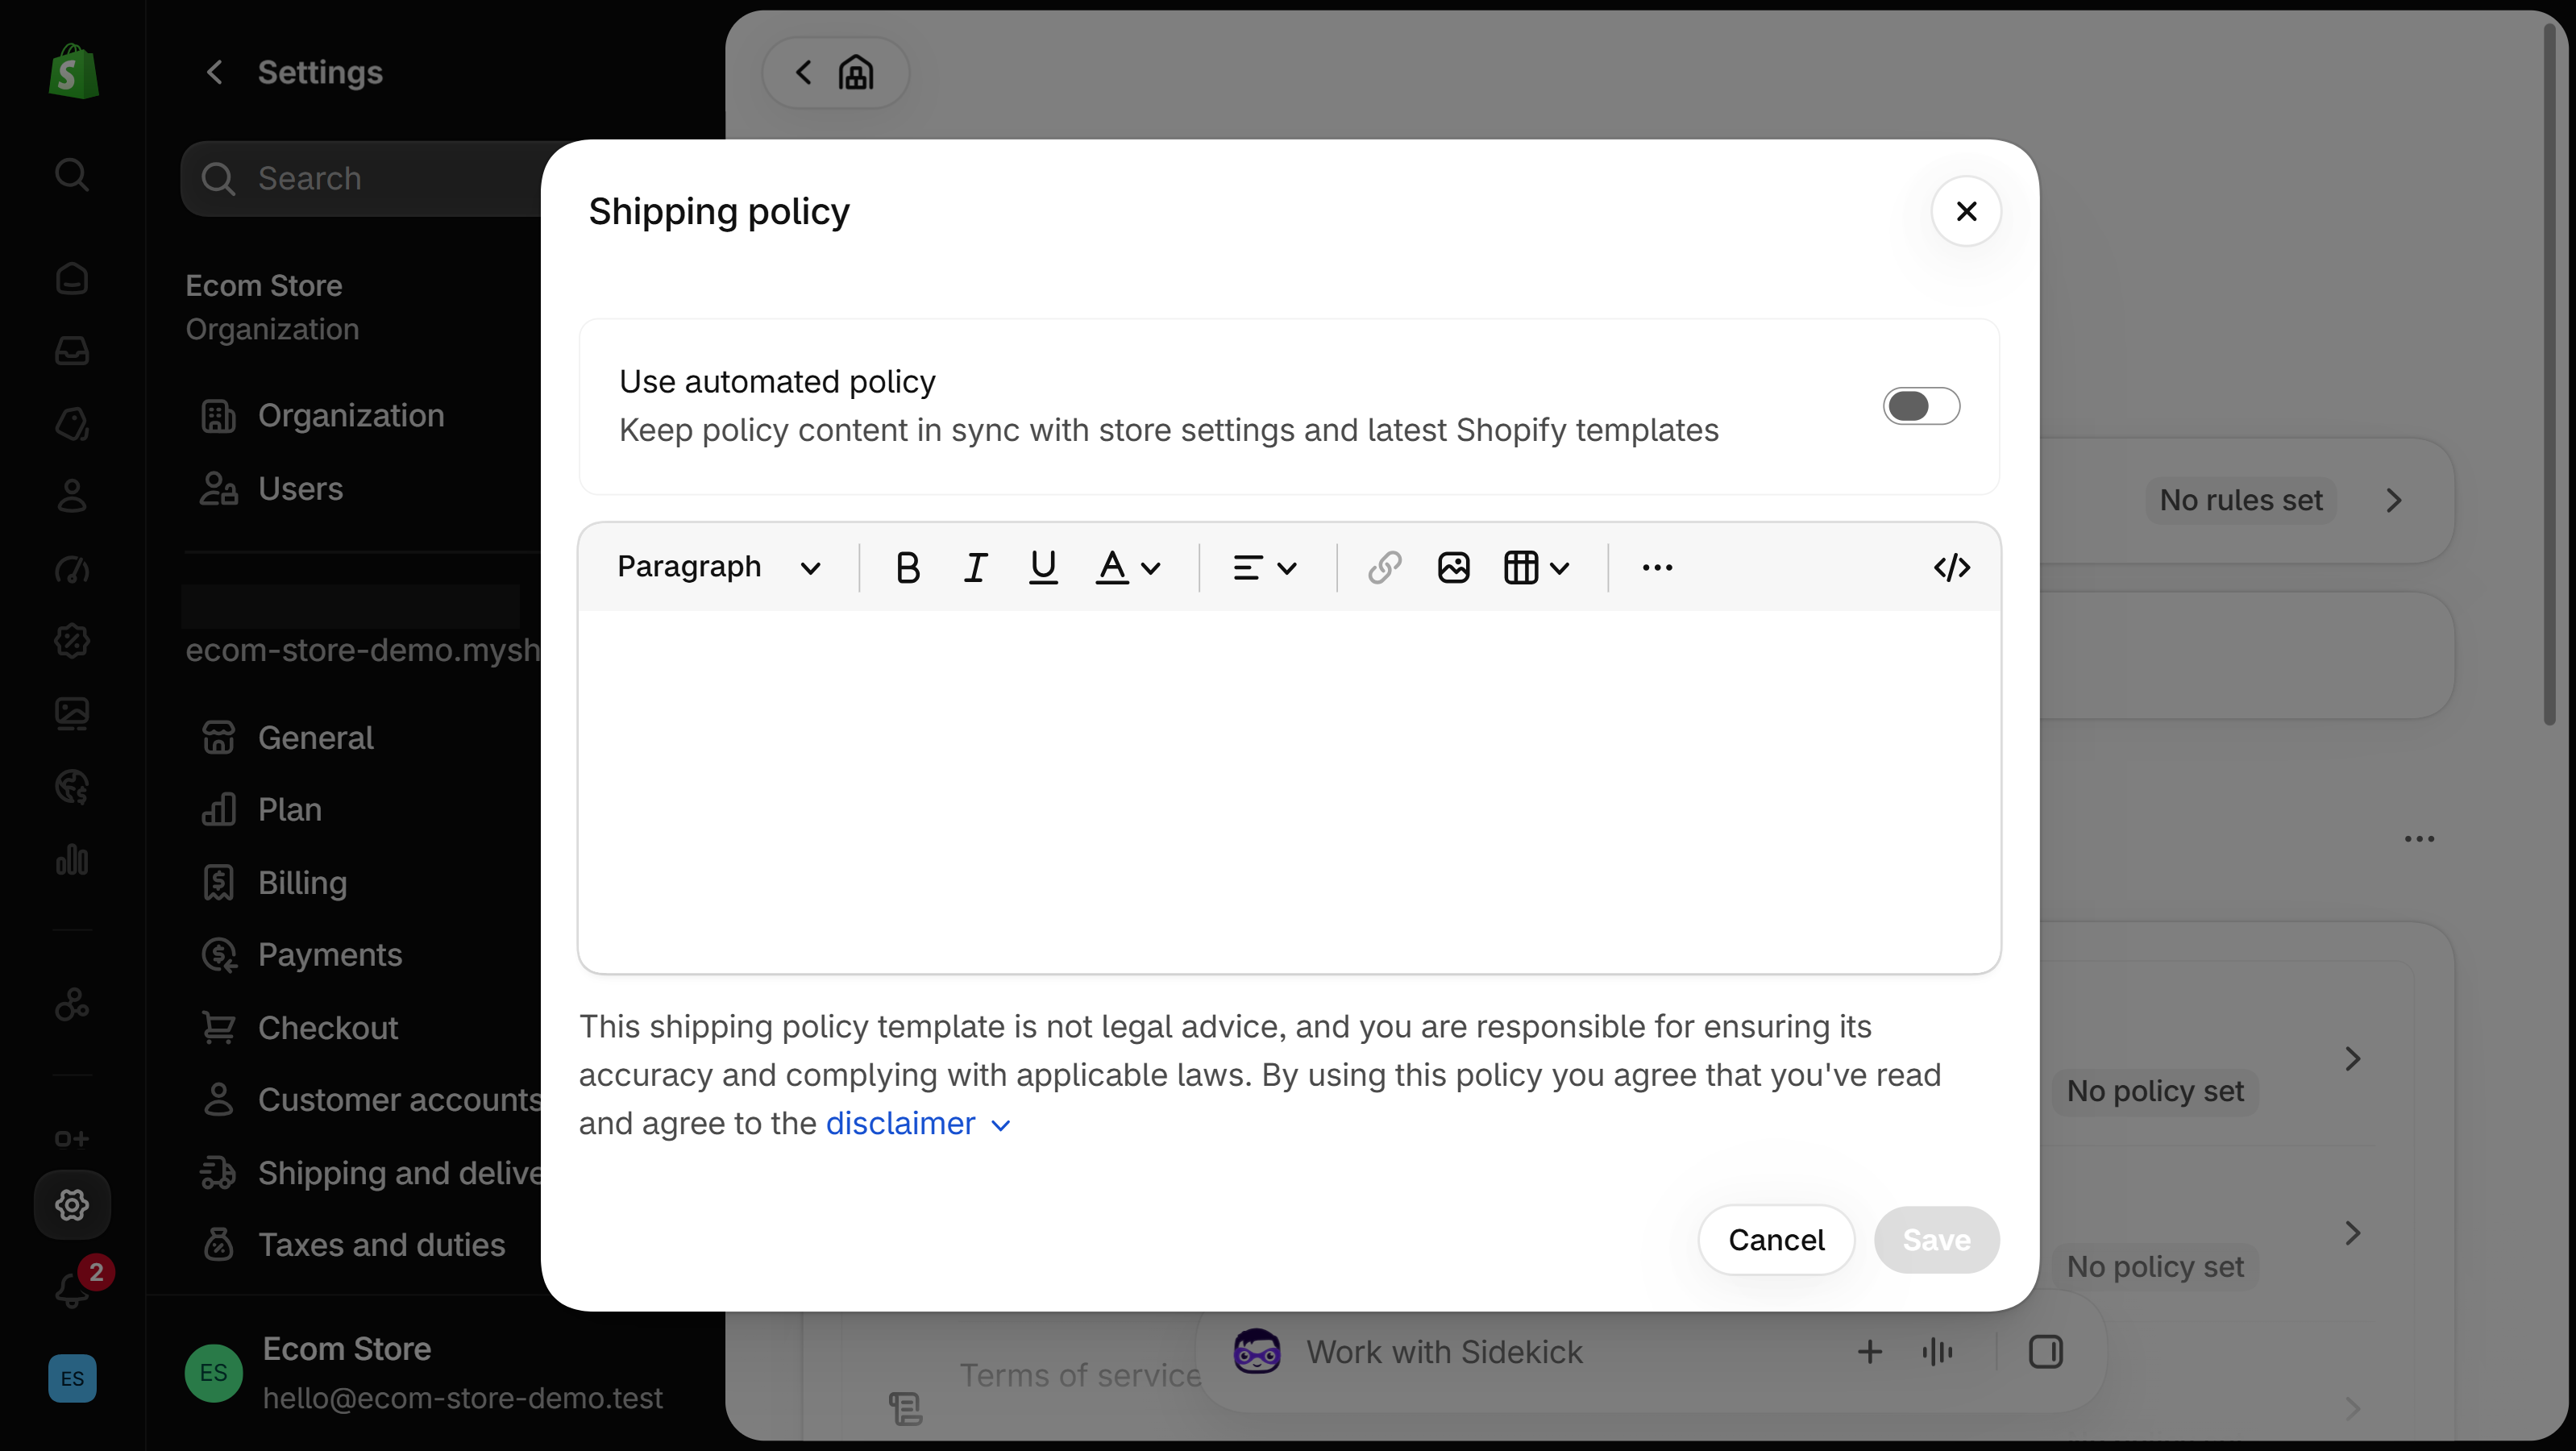Open Billing settings
The image size is (2576, 1451).
tap(274, 883)
